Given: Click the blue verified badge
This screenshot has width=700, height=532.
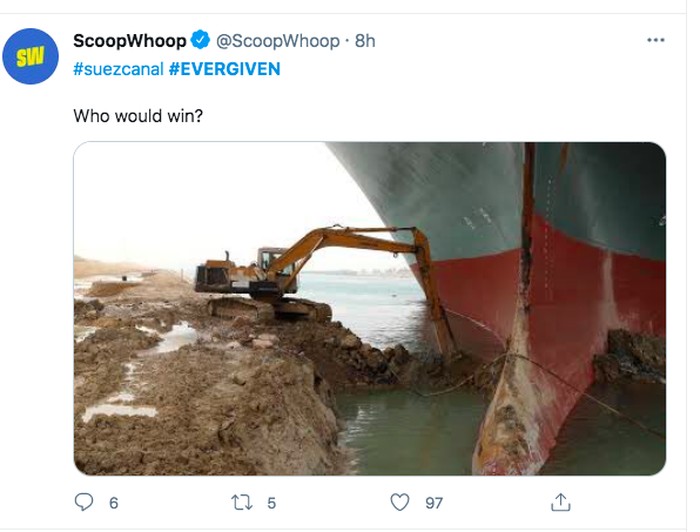Looking at the screenshot, I should coord(200,40).
